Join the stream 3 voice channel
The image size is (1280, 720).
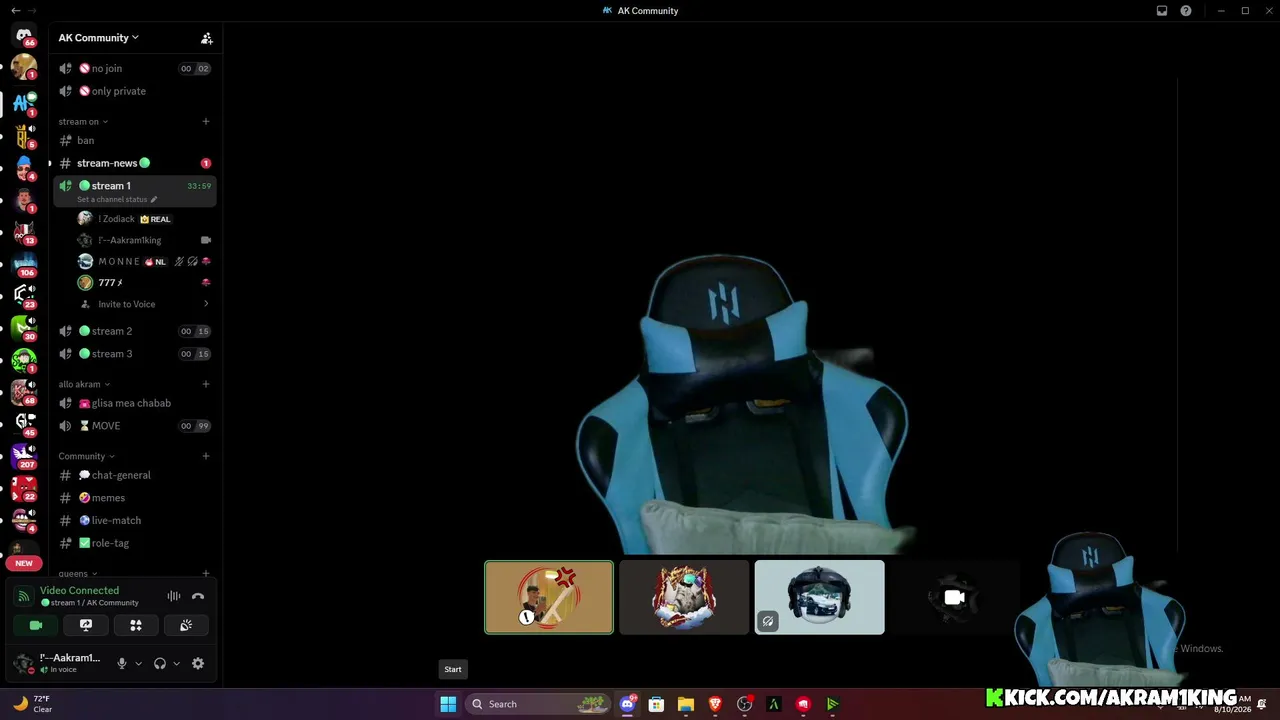click(135, 354)
